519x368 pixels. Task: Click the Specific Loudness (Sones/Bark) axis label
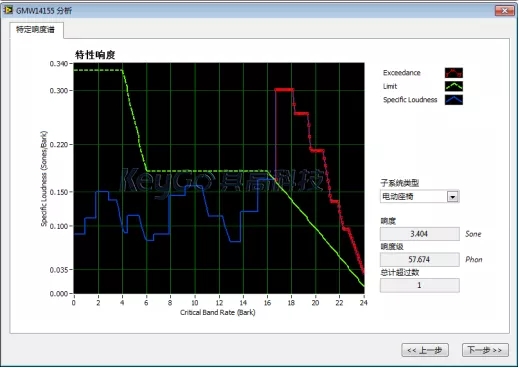click(44, 179)
